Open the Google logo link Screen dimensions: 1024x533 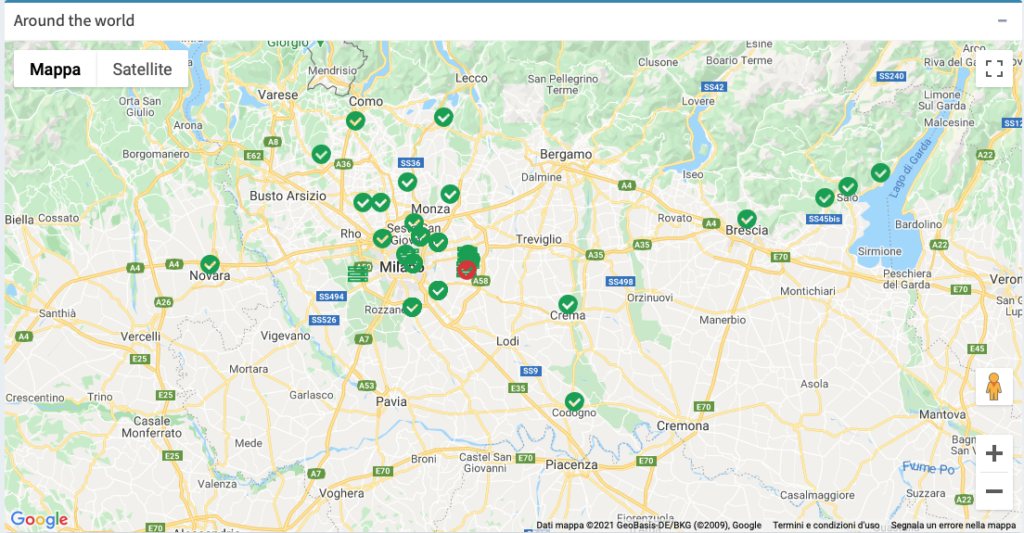39,519
